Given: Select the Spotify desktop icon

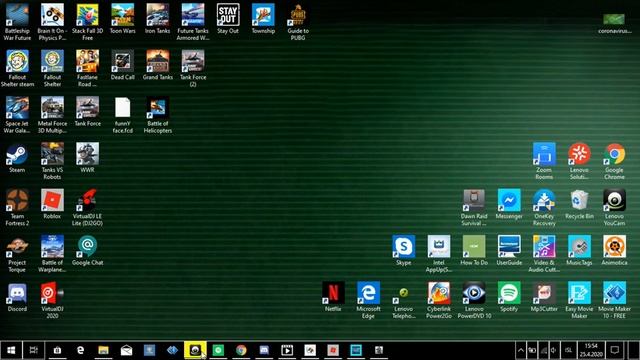Looking at the screenshot, I should 509,297.
